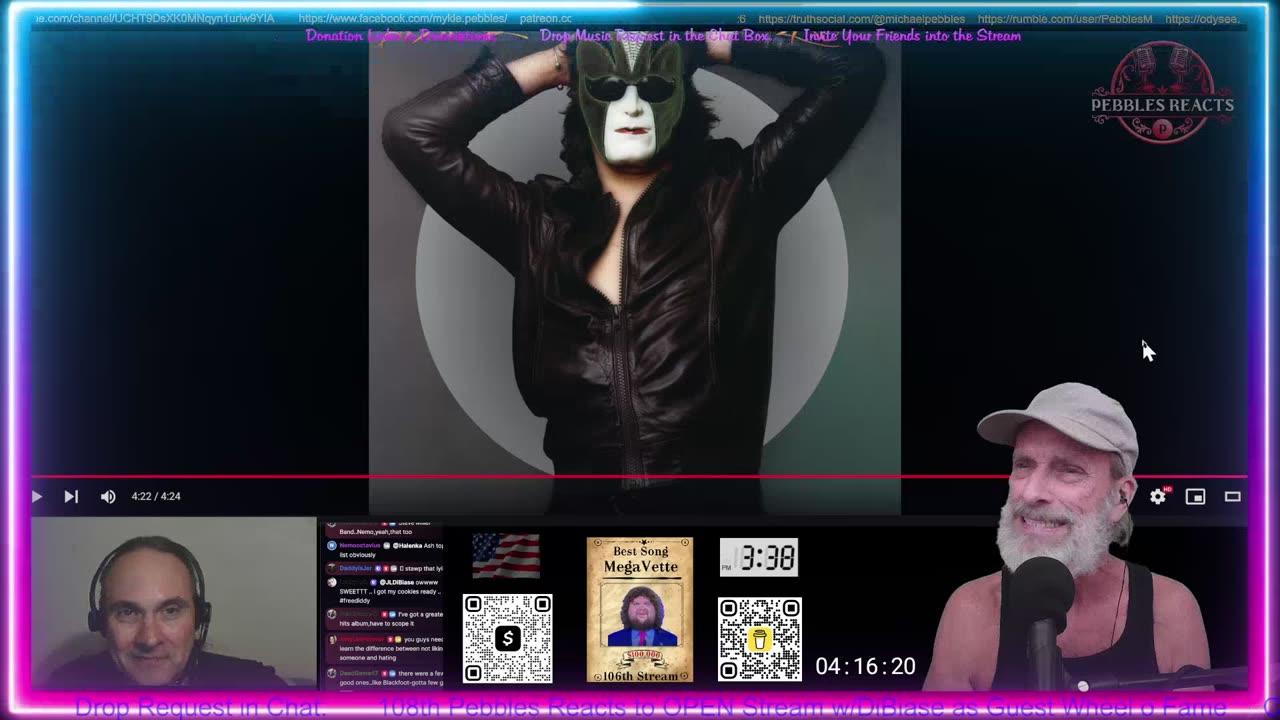Seek along the red progress bar
1280x720 pixels.
tap(640, 477)
